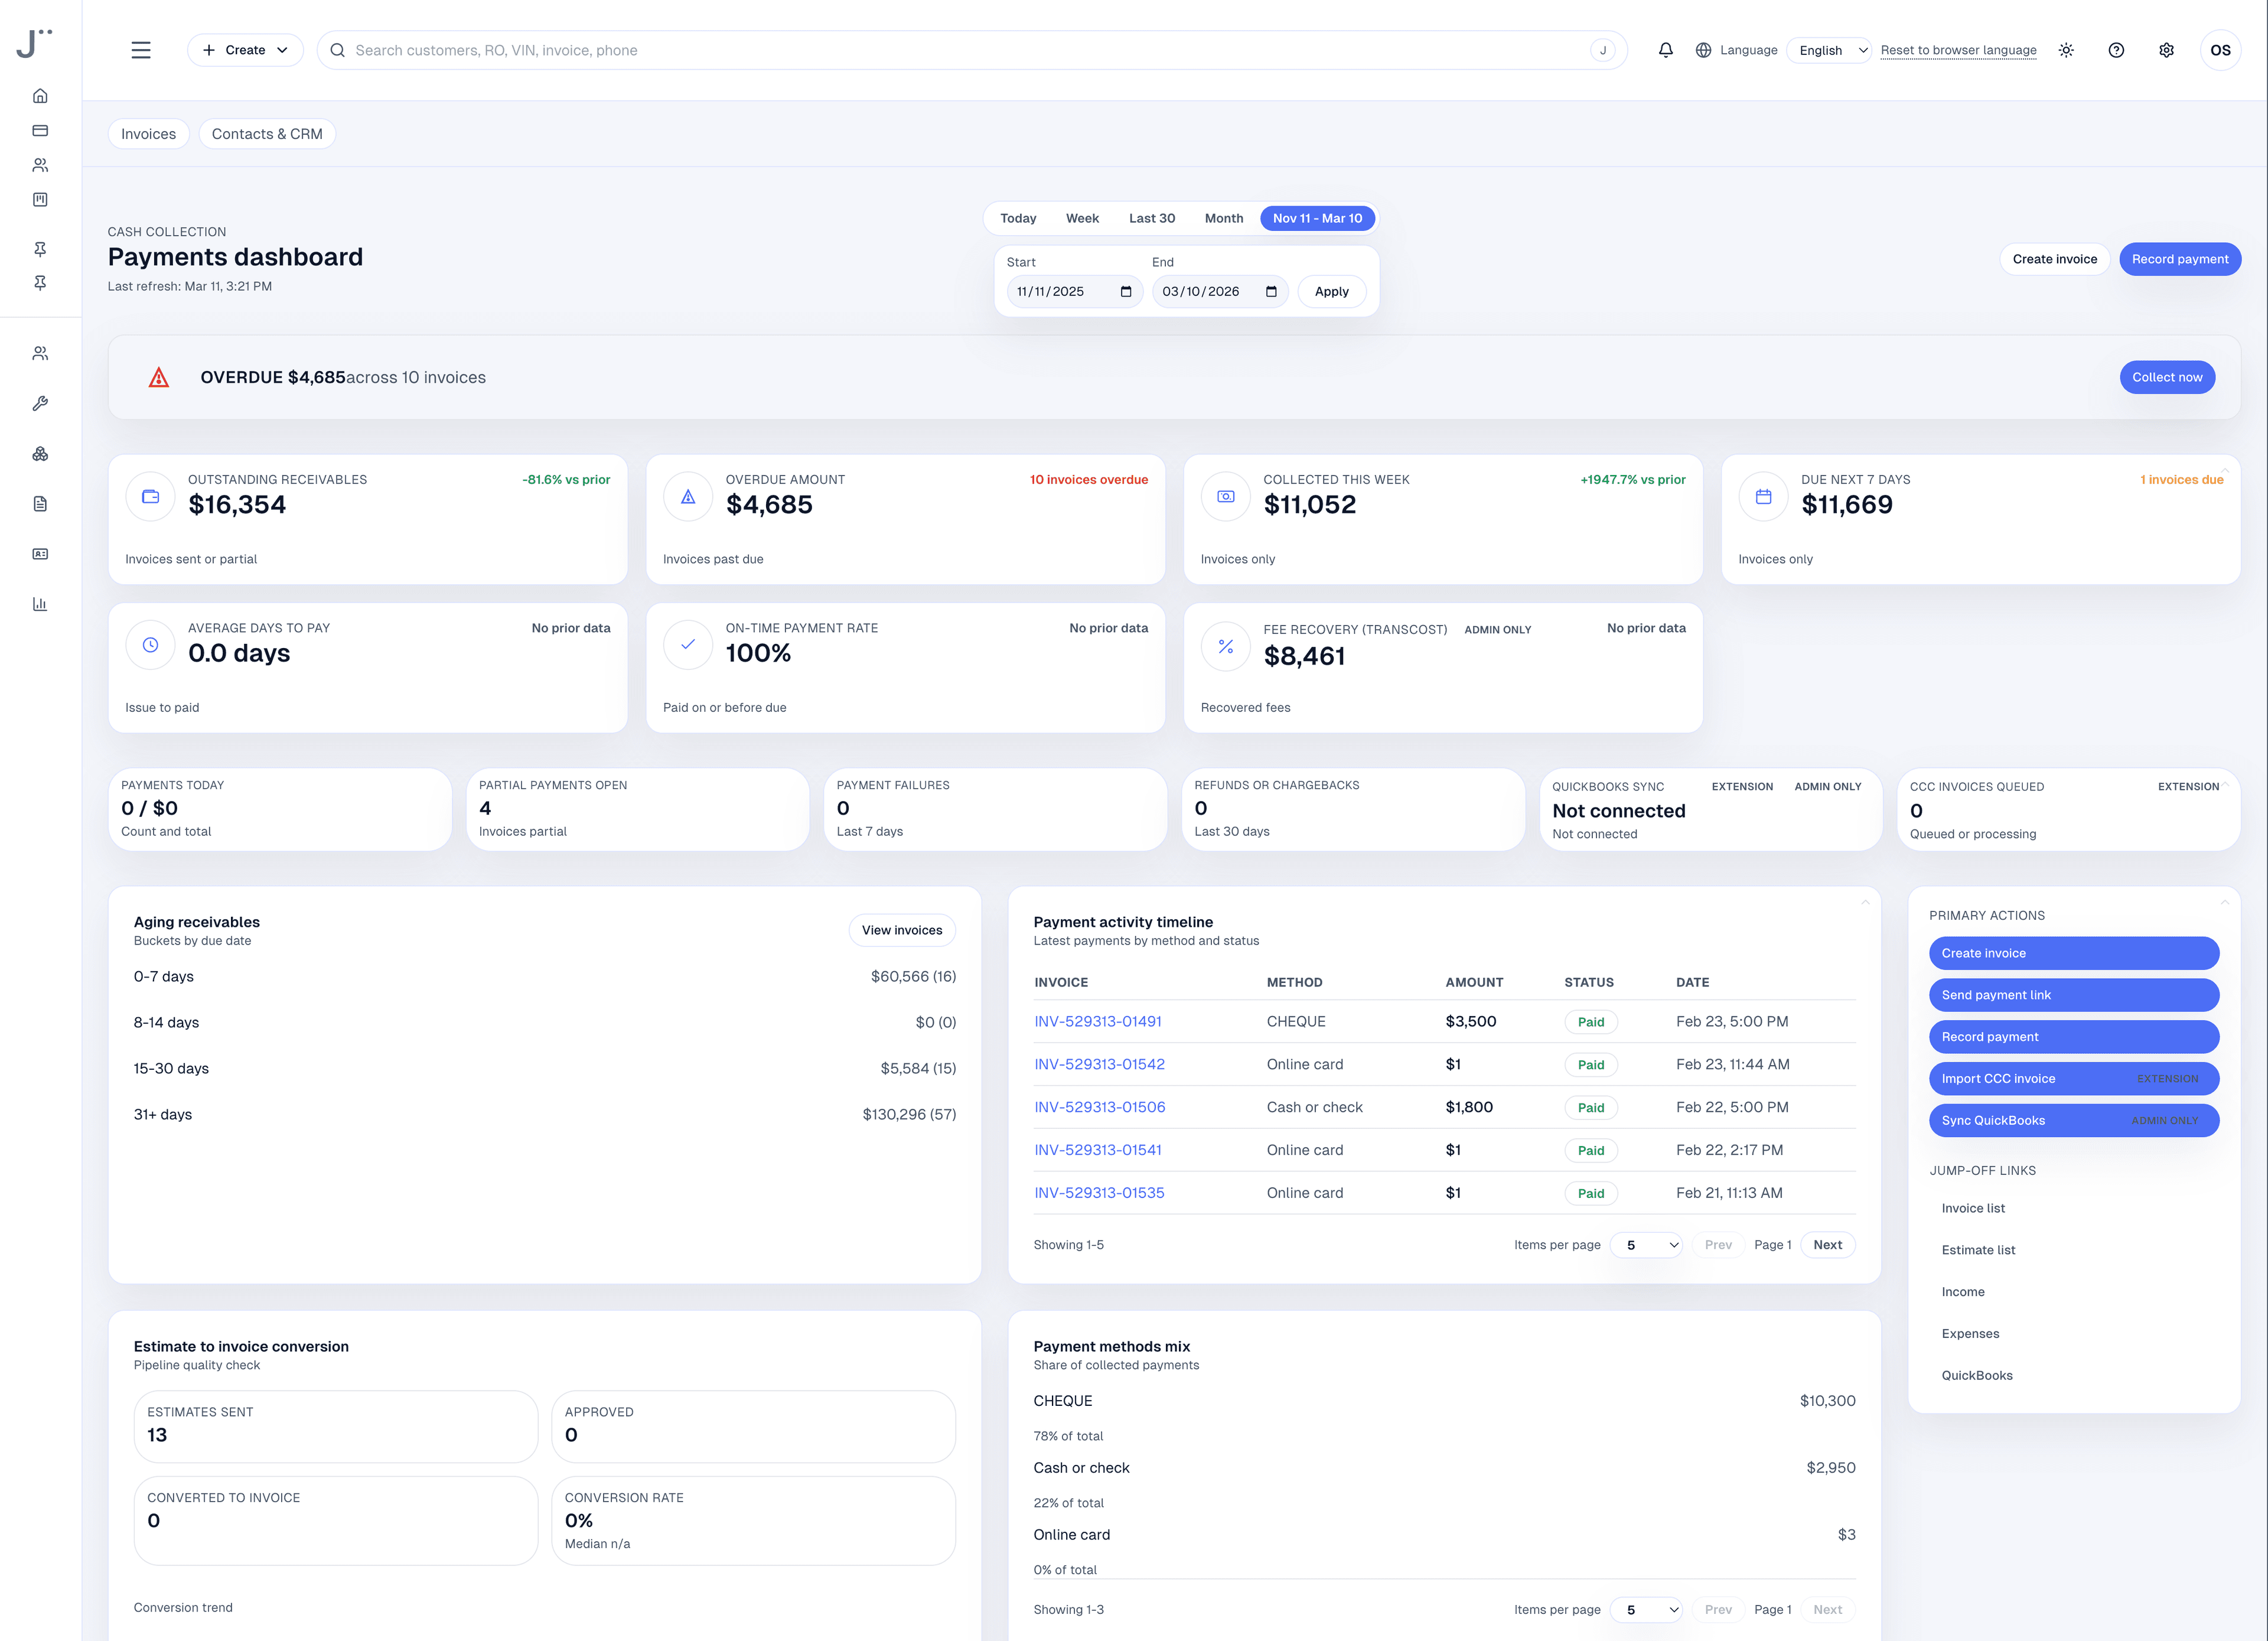Image resolution: width=2268 pixels, height=1641 pixels.
Task: Switch to the Contacts & CRM tab
Action: (x=266, y=133)
